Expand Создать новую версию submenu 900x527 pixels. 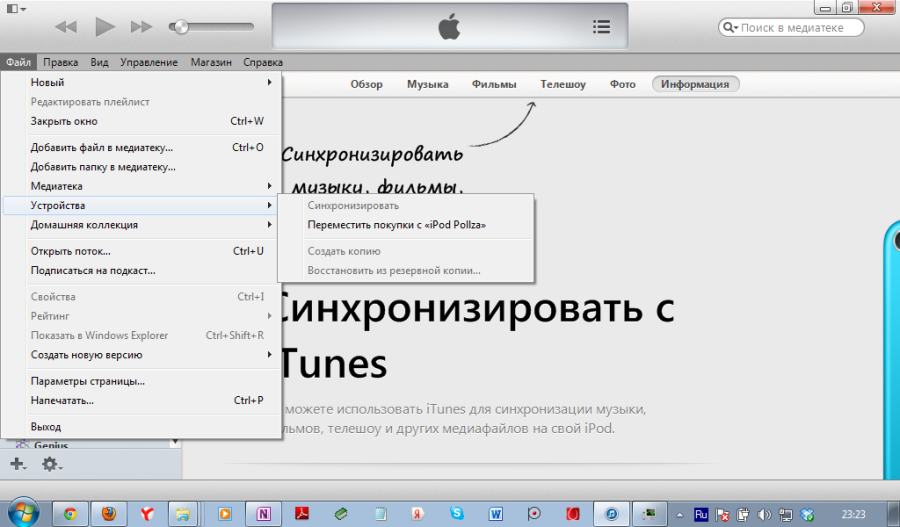(x=141, y=355)
